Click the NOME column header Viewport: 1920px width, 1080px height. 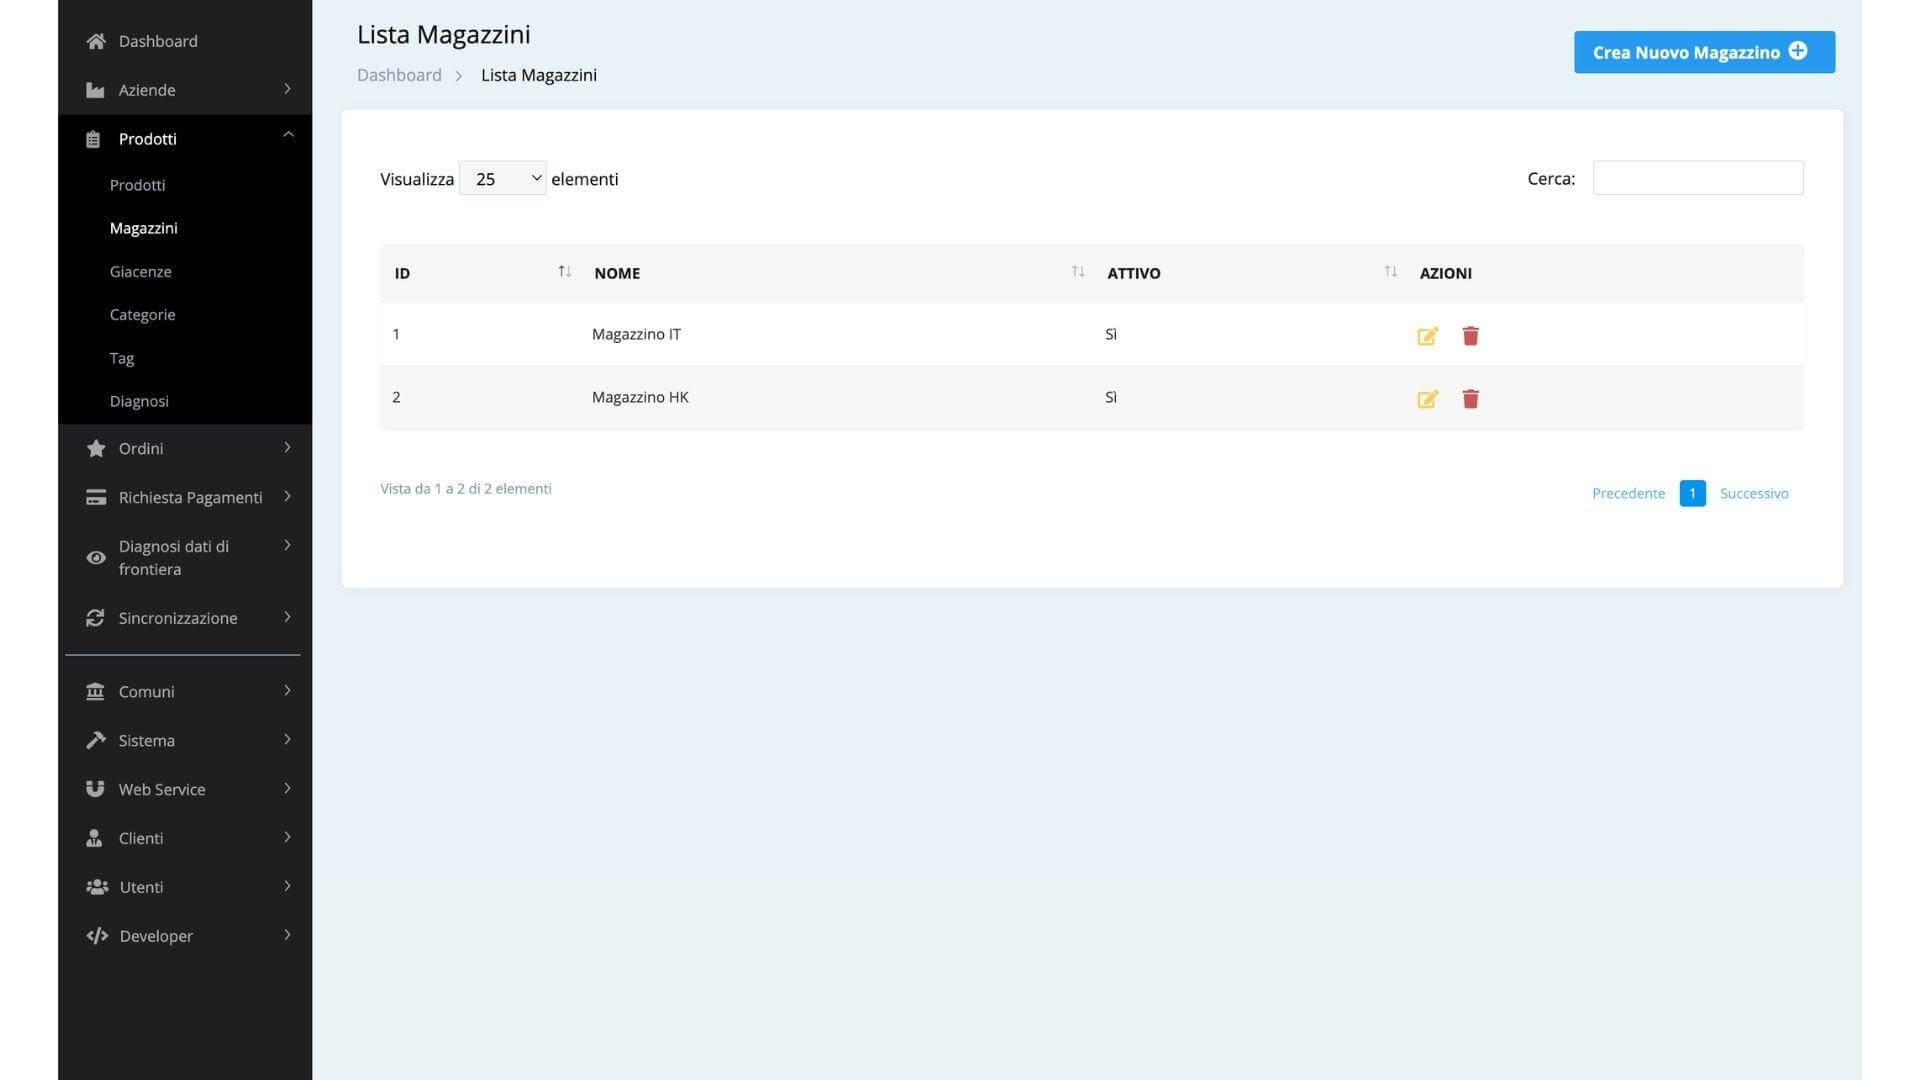point(617,273)
